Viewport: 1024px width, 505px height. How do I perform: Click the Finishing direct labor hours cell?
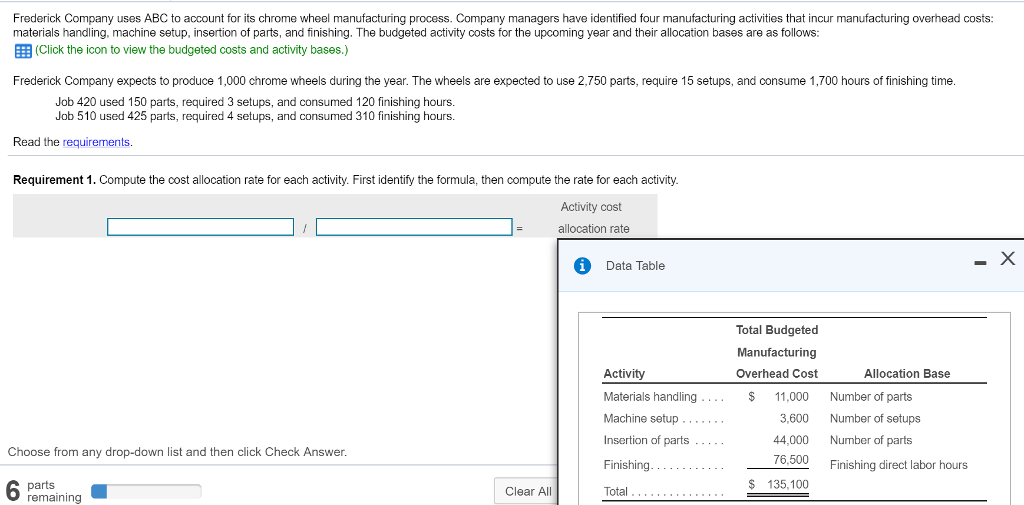pyautogui.click(x=899, y=465)
